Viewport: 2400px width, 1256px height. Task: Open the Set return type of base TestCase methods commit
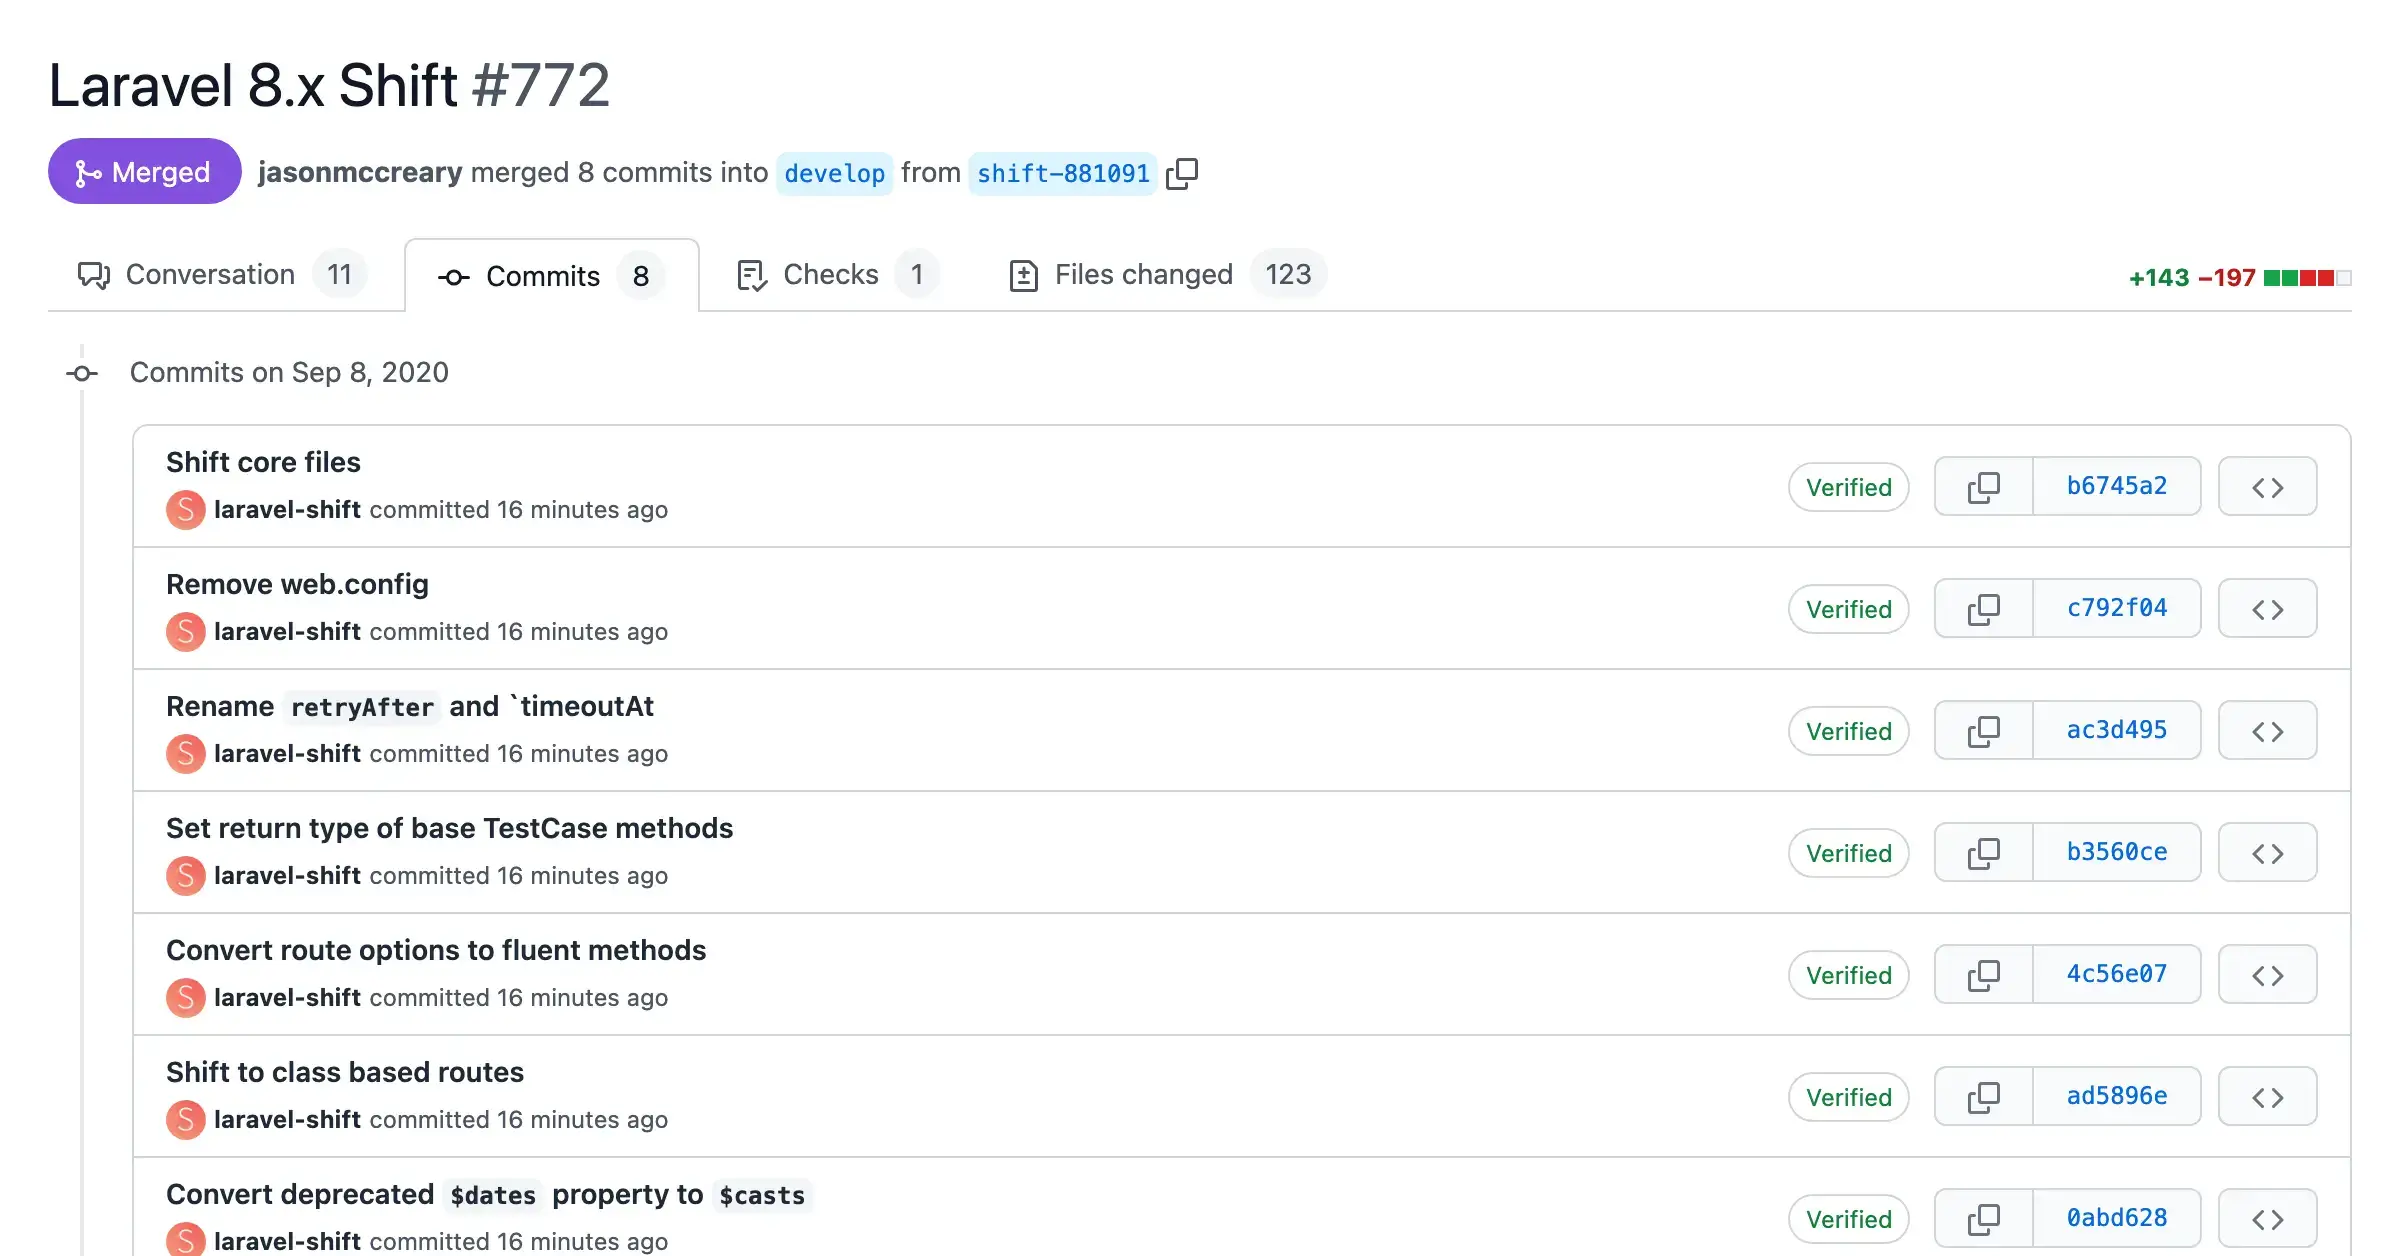(x=450, y=828)
